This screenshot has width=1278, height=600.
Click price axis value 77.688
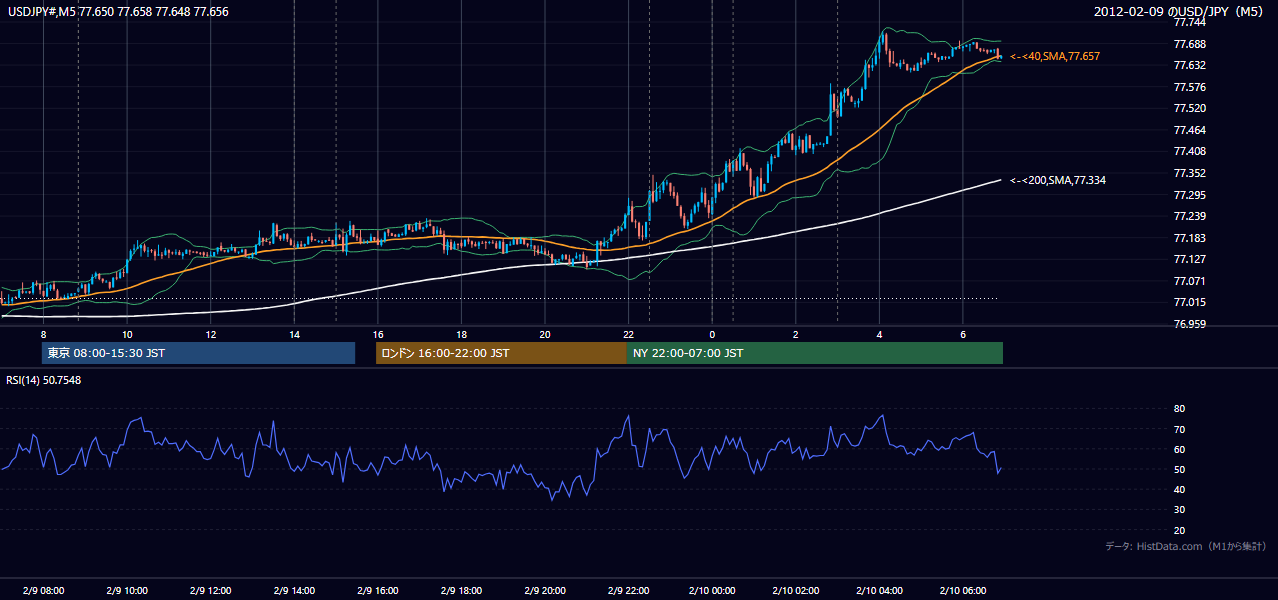click(x=1190, y=44)
